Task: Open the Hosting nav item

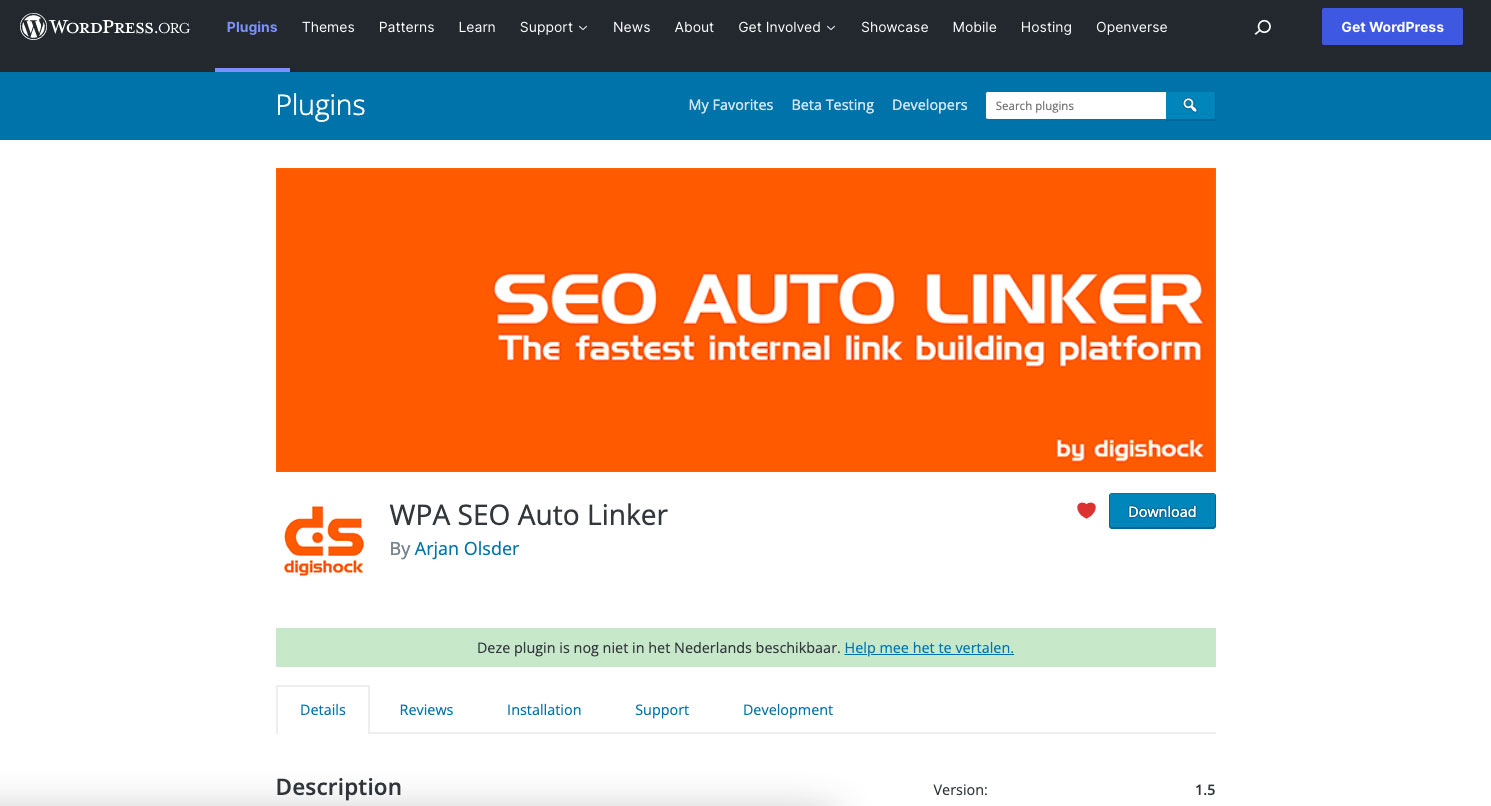Action: (x=1046, y=27)
